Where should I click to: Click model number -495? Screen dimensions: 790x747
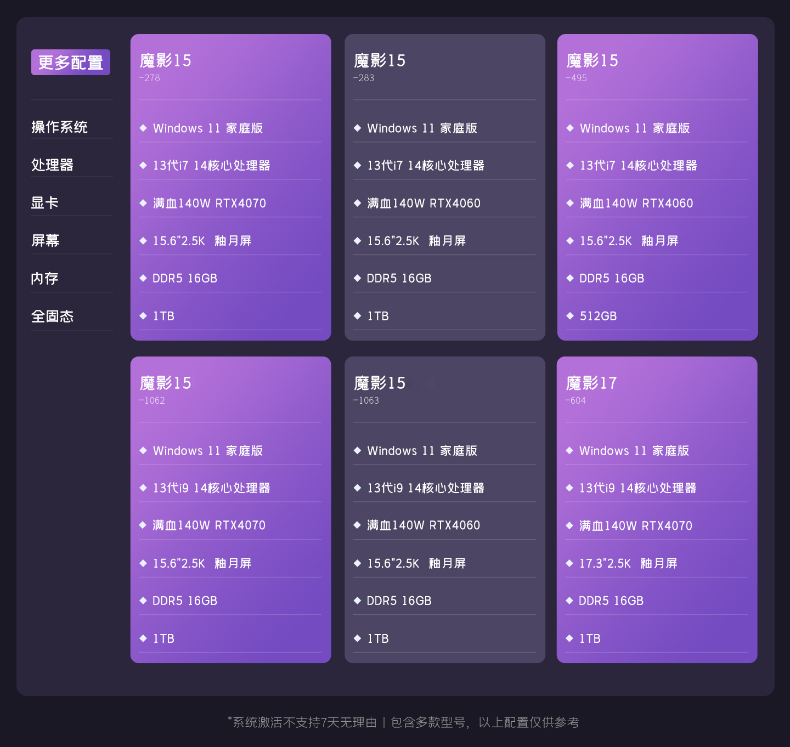576,78
